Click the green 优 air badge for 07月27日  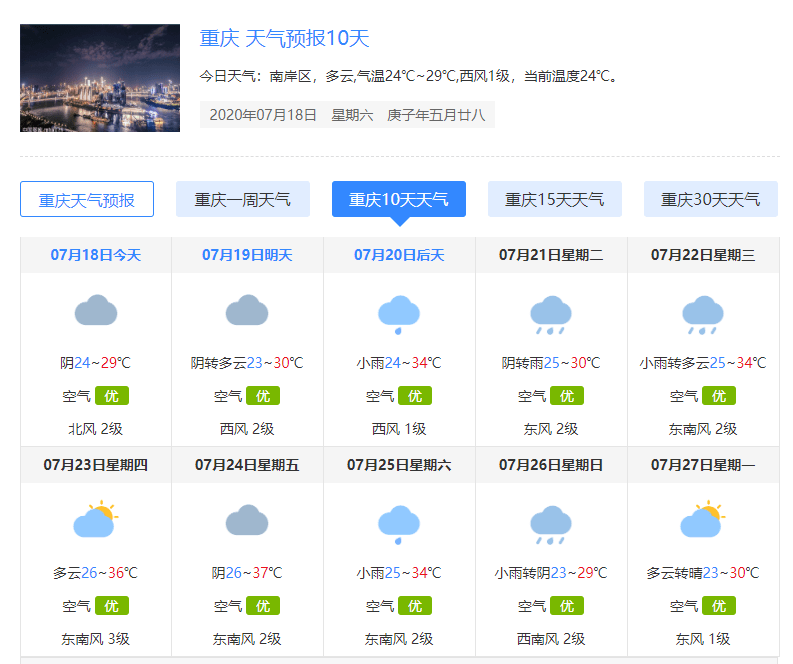(718, 606)
